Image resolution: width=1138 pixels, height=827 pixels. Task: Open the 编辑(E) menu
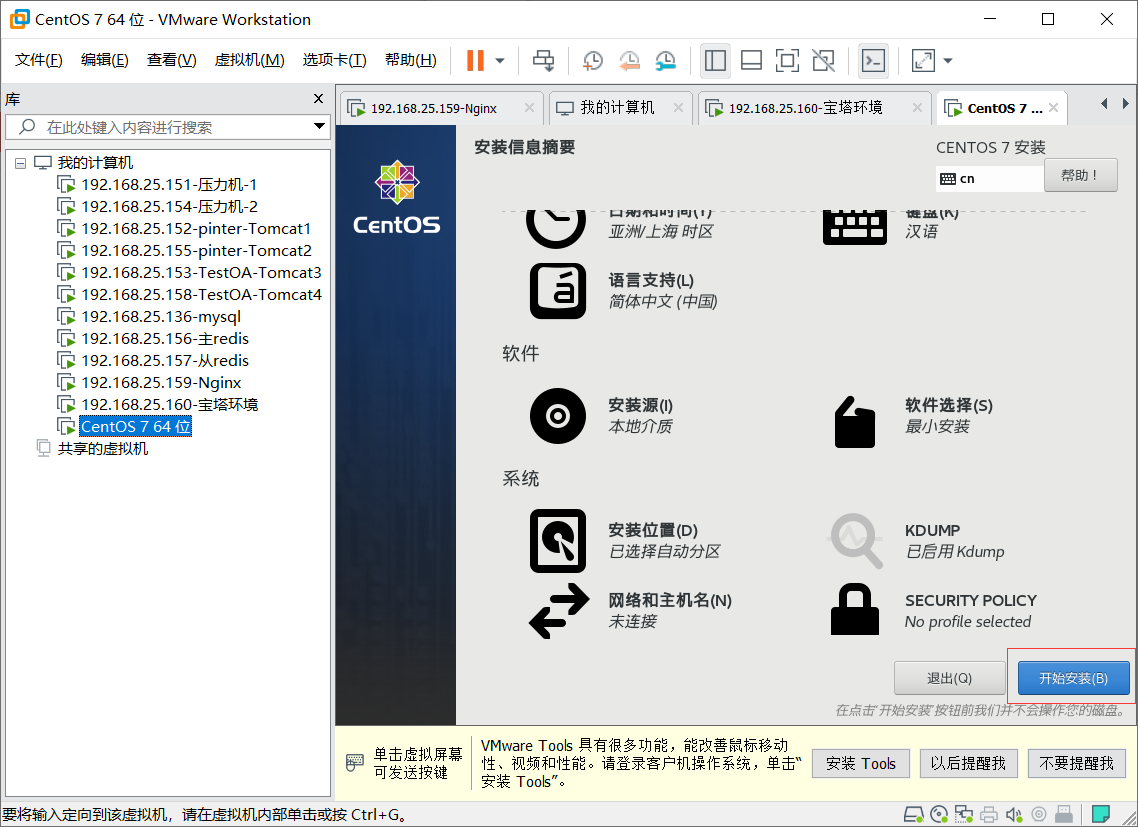[x=105, y=60]
